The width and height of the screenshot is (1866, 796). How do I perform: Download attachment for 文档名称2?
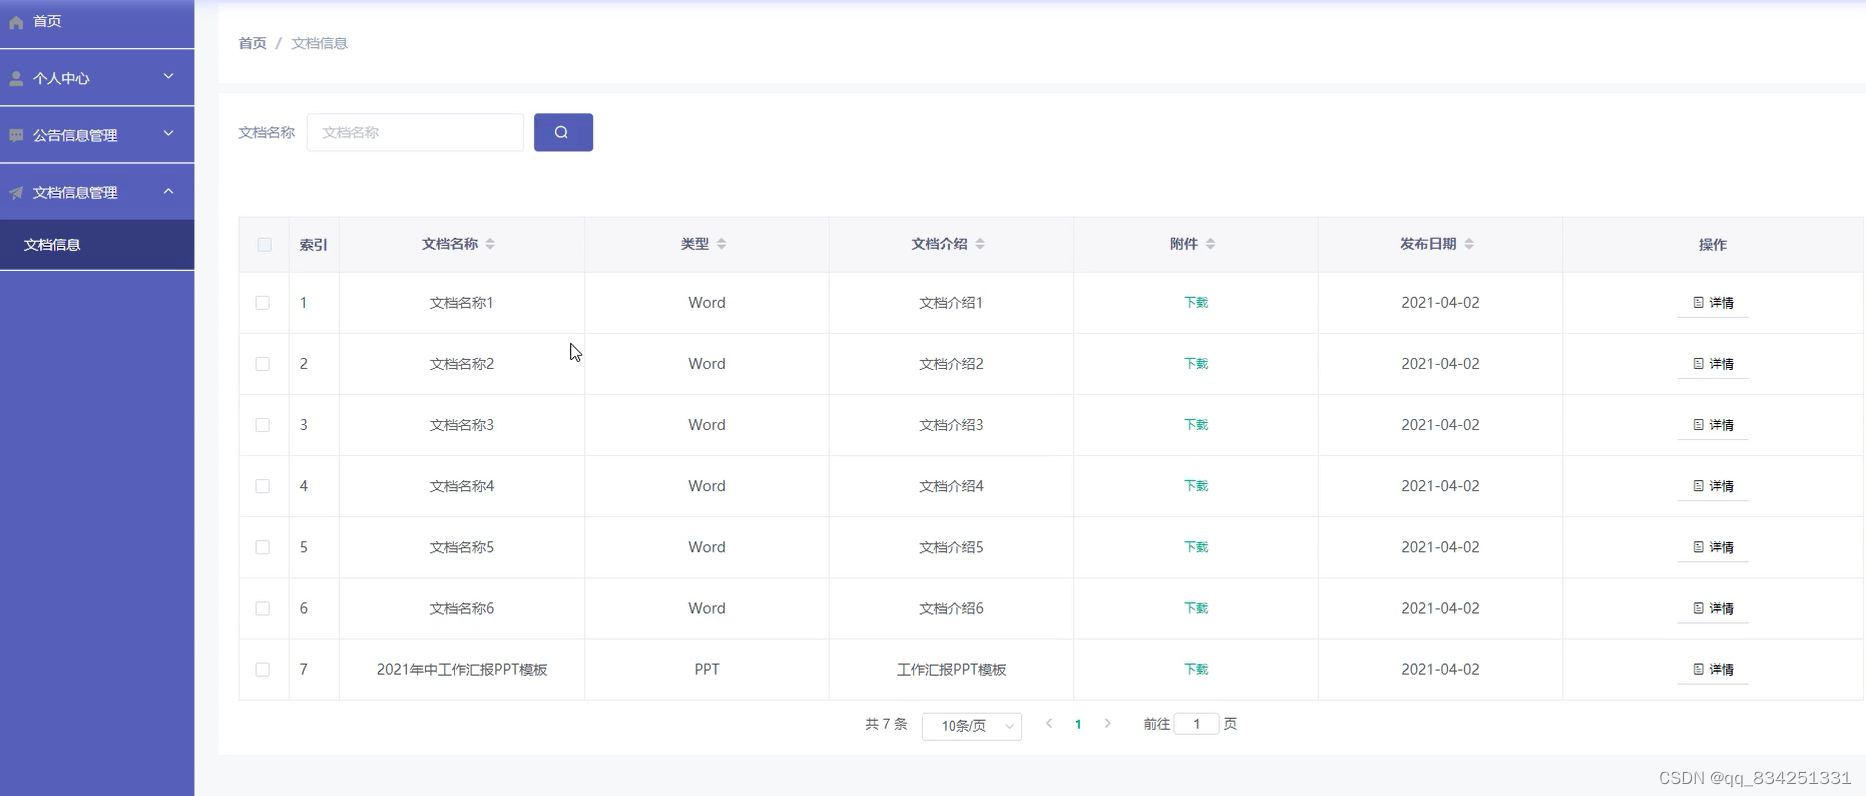1196,364
